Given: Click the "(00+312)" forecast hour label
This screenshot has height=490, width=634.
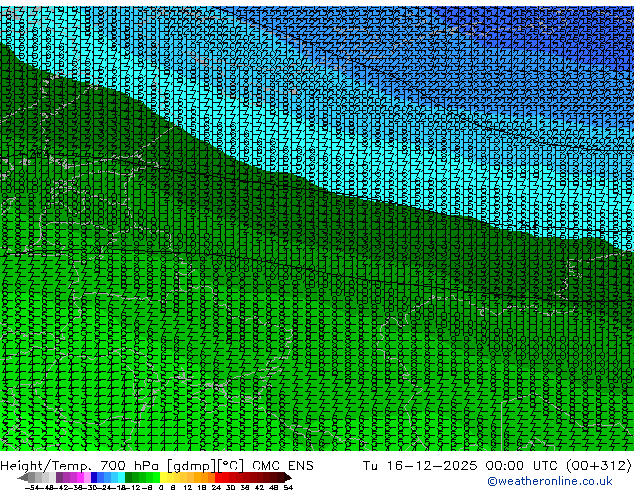Looking at the screenshot, I should tap(598, 466).
